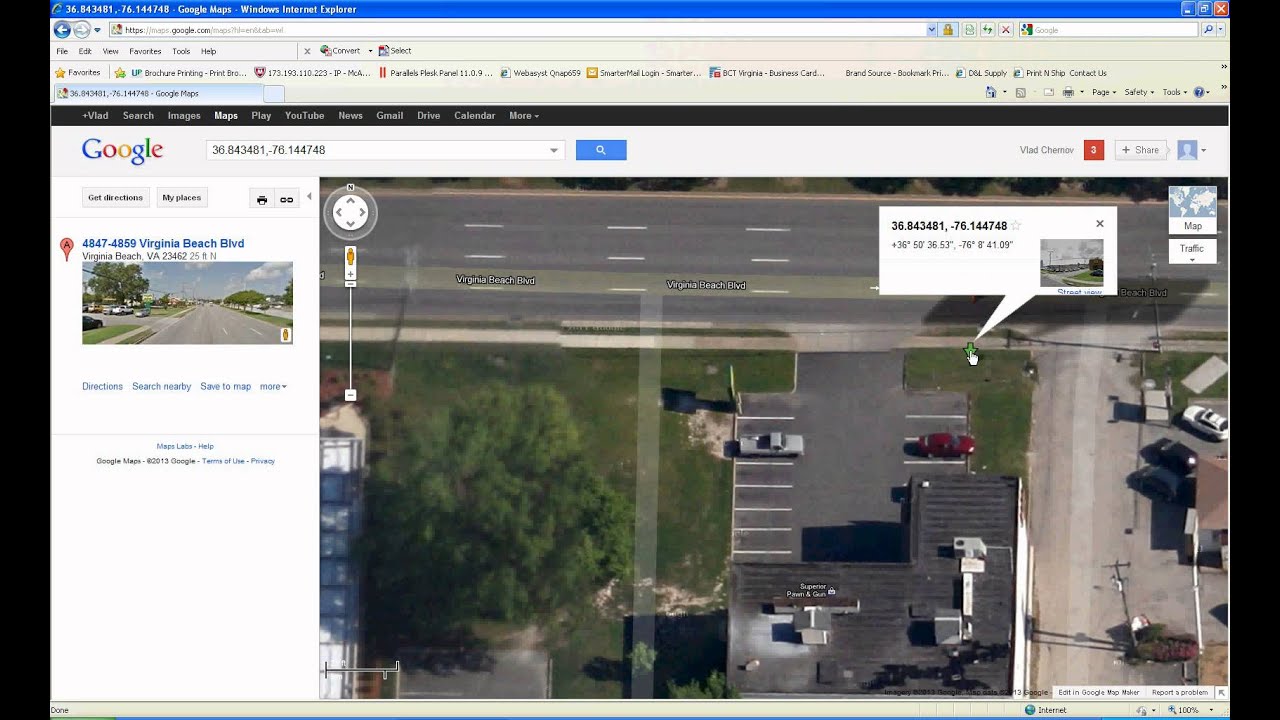This screenshot has height=720, width=1280.
Task: Click the zoom out minus button
Action: [350, 395]
